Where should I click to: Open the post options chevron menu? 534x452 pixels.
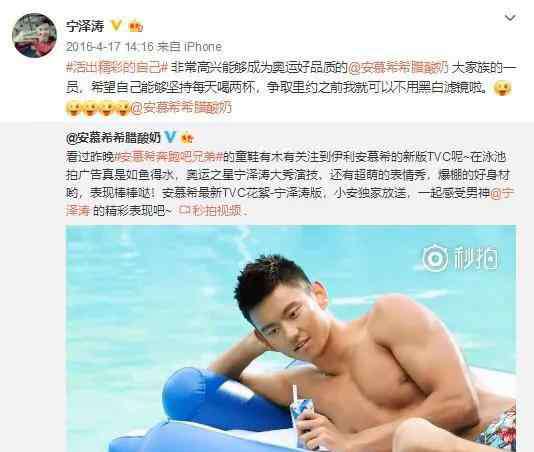(510, 17)
